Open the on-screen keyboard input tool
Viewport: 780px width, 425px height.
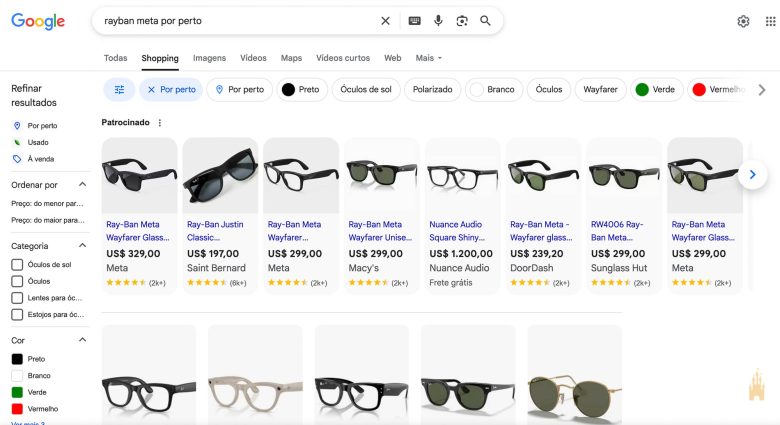tap(414, 21)
